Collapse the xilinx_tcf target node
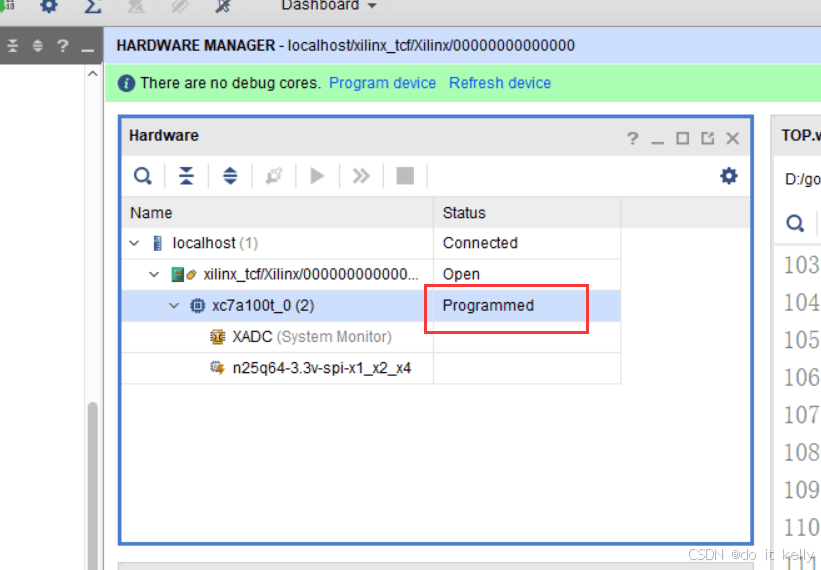 tap(154, 274)
